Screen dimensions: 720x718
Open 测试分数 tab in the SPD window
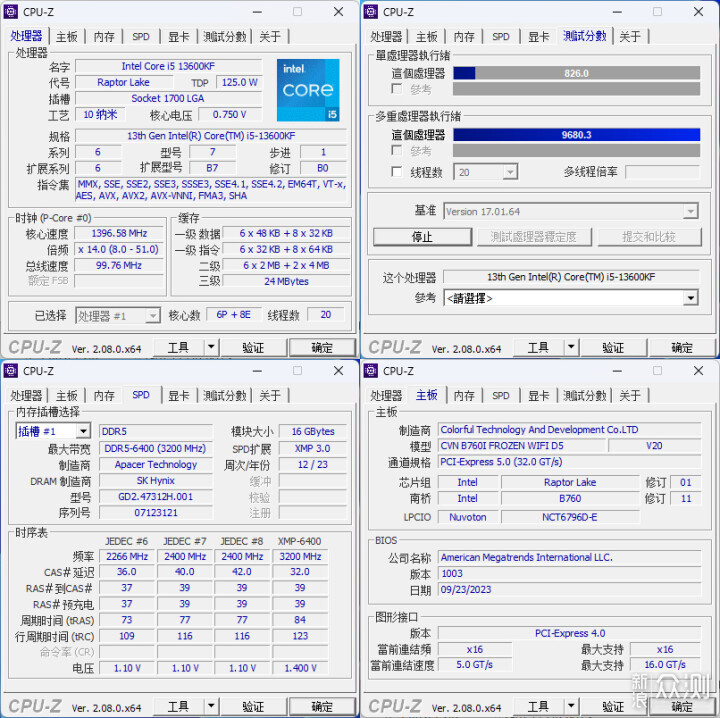(225, 395)
